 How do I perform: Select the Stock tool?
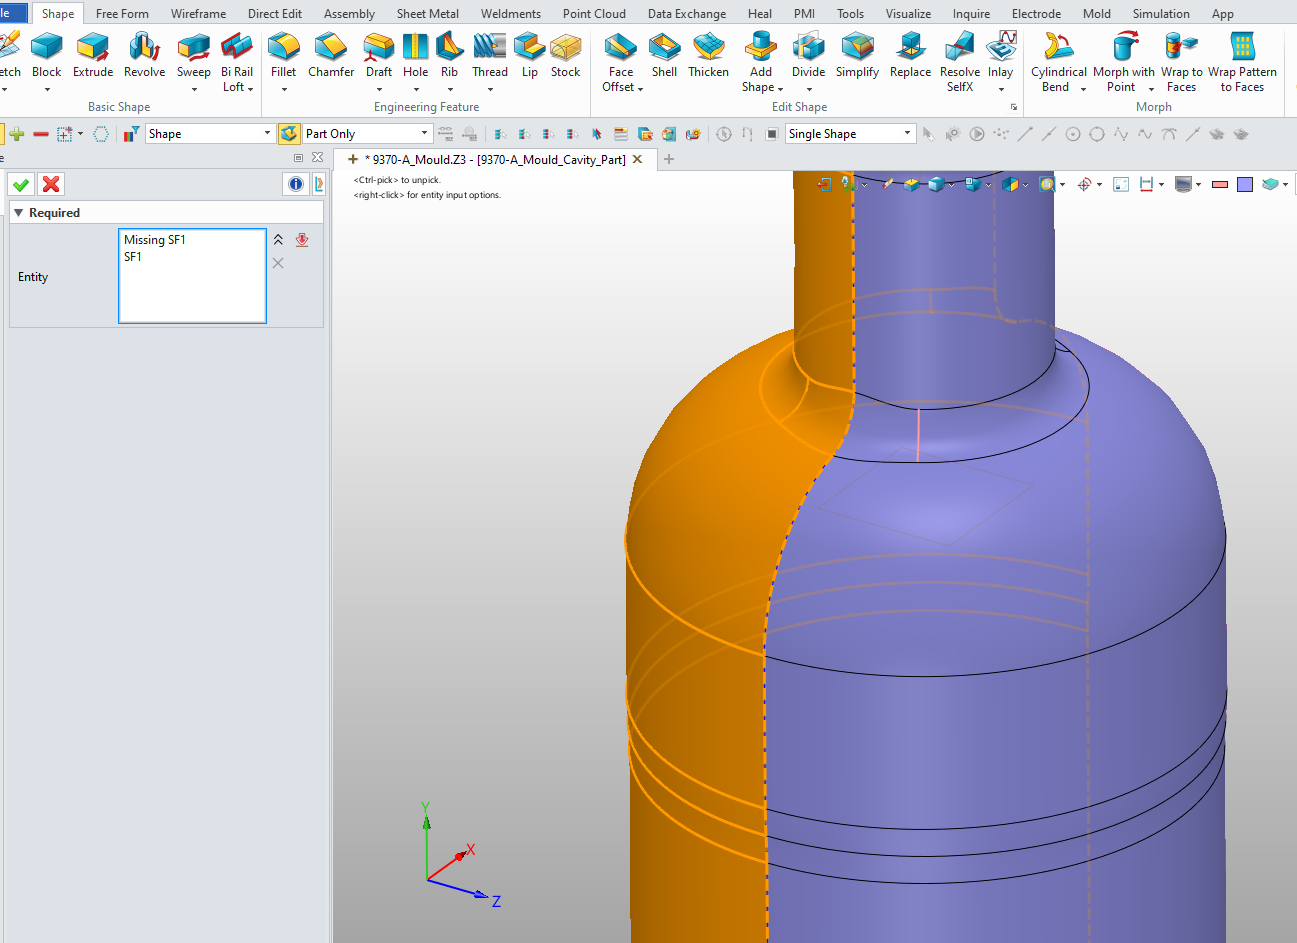click(565, 56)
